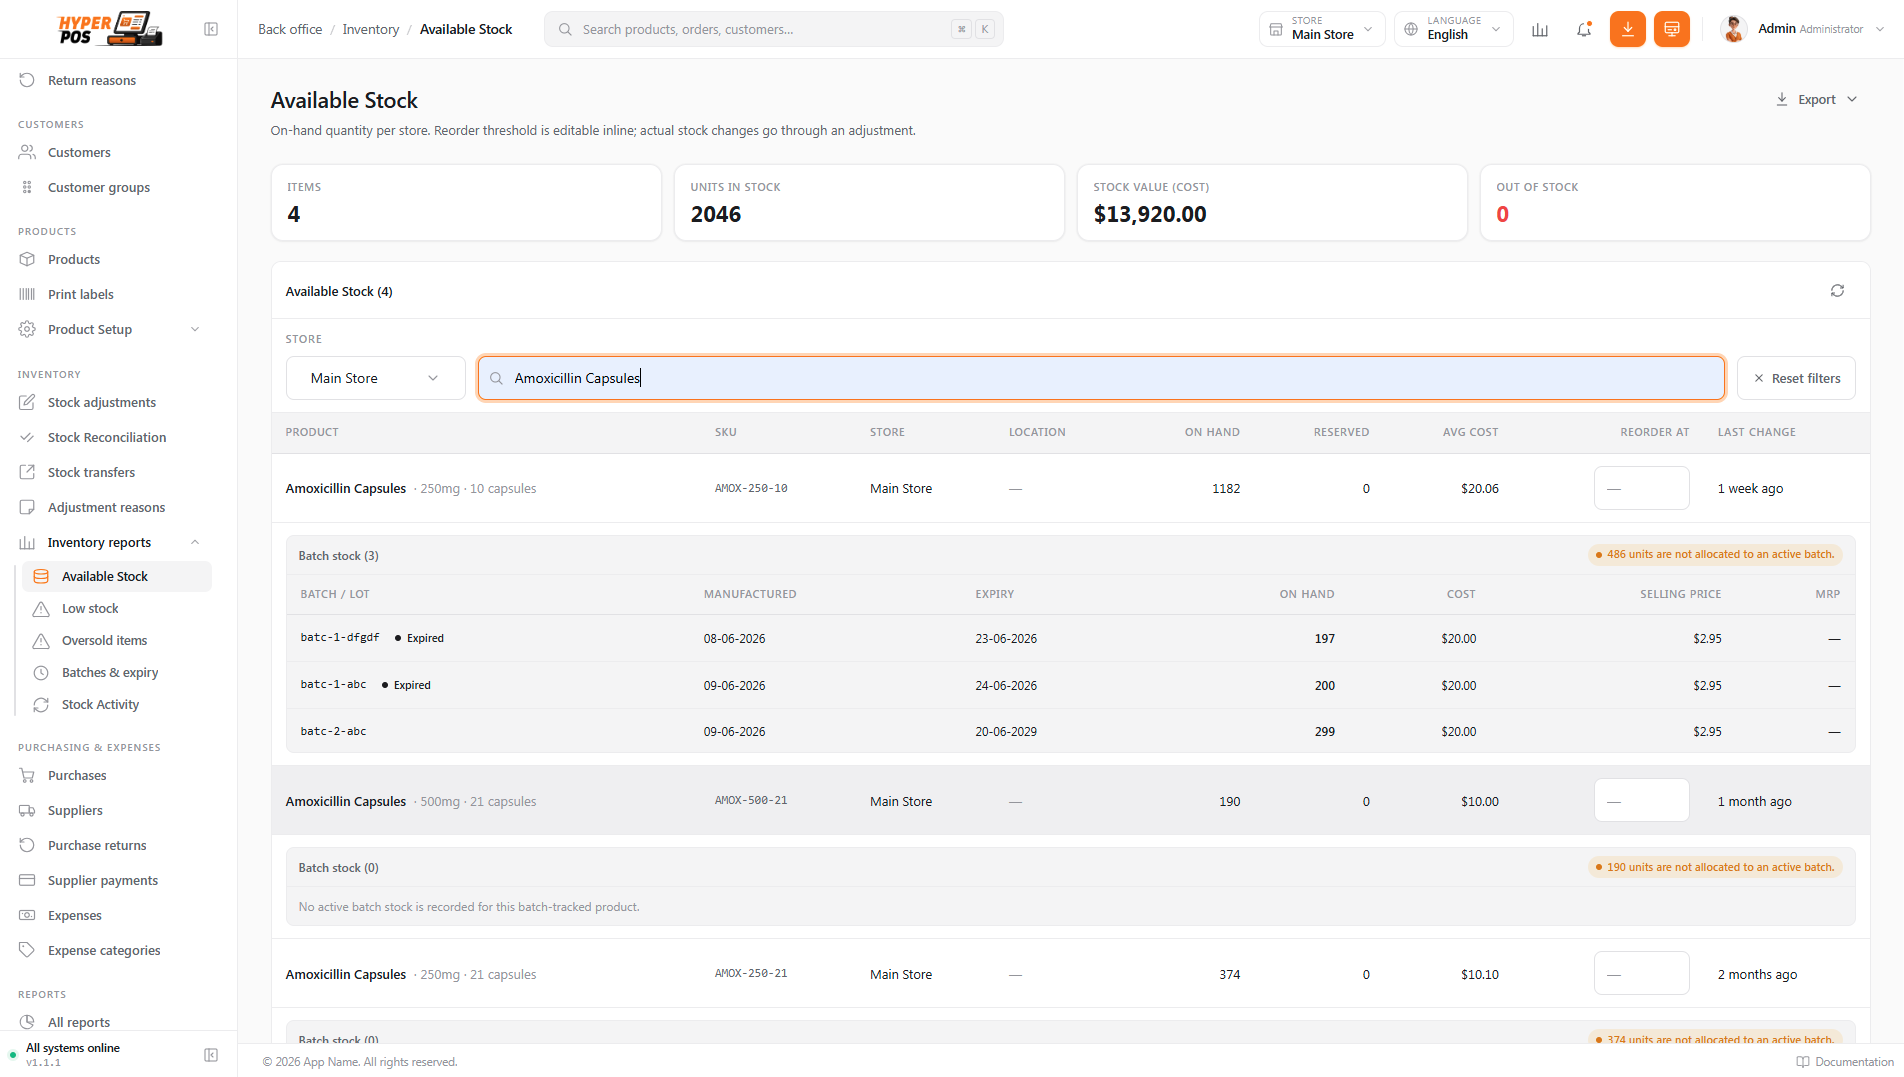
Task: Open the orange POS register icon button
Action: (x=1672, y=29)
